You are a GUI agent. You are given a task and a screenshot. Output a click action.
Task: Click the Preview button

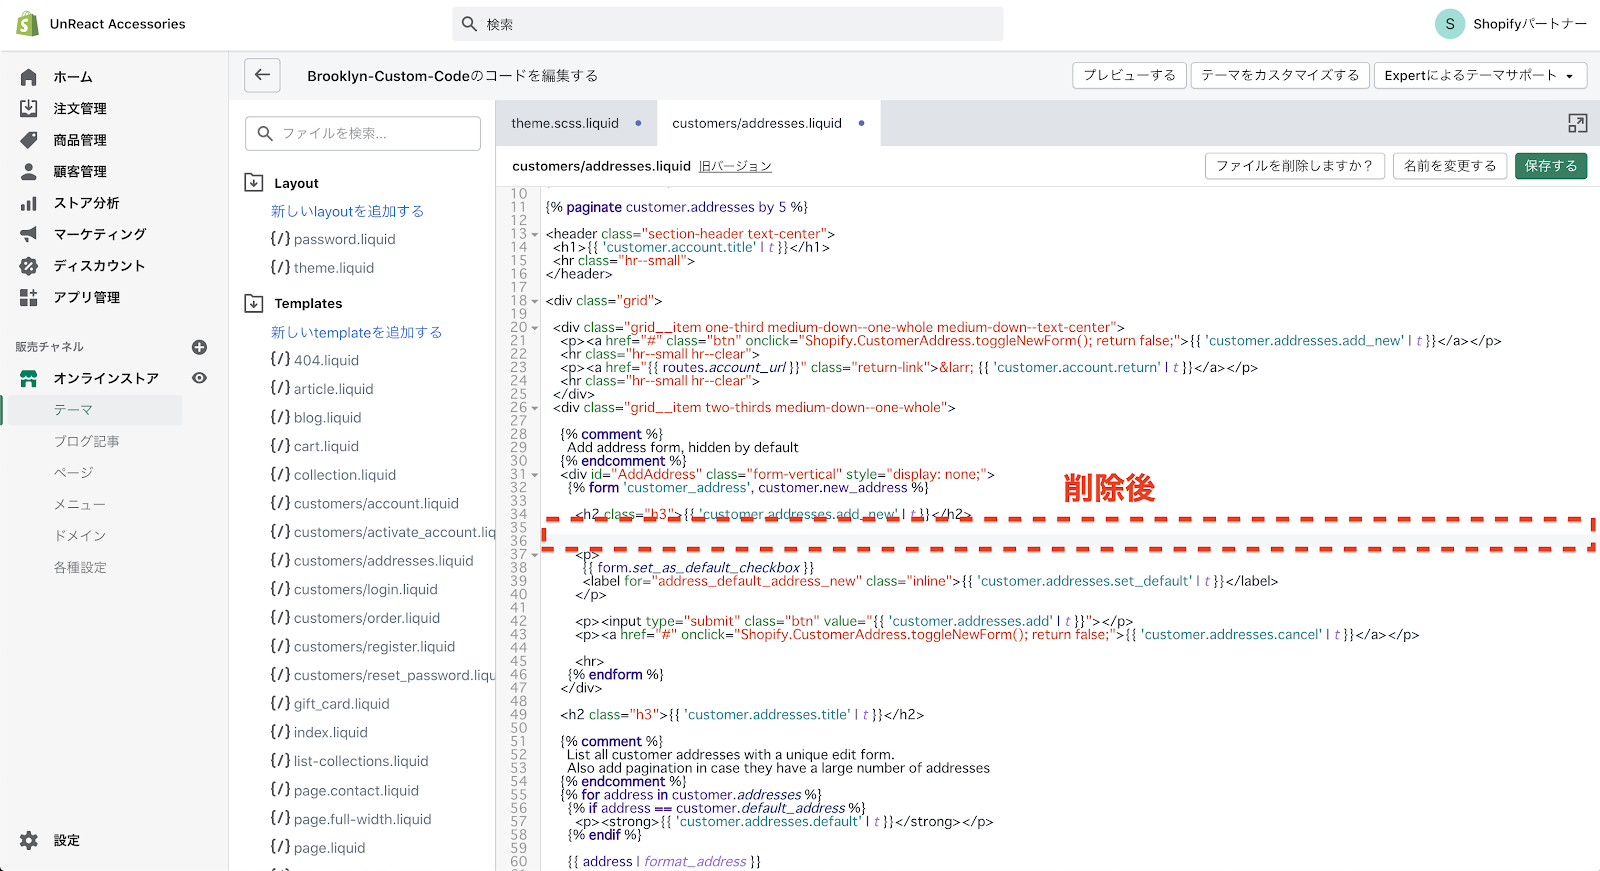tap(1129, 75)
